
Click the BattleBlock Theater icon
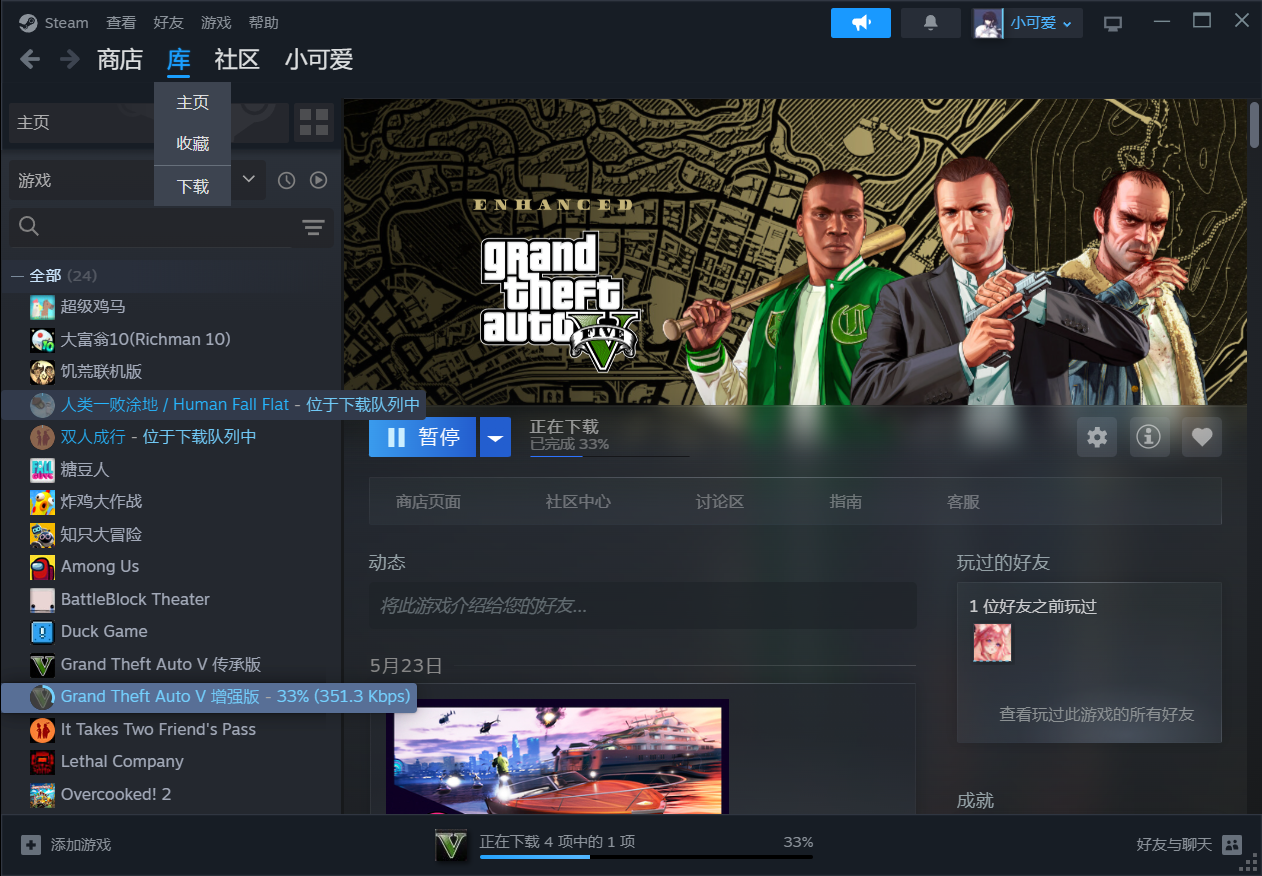tap(42, 600)
